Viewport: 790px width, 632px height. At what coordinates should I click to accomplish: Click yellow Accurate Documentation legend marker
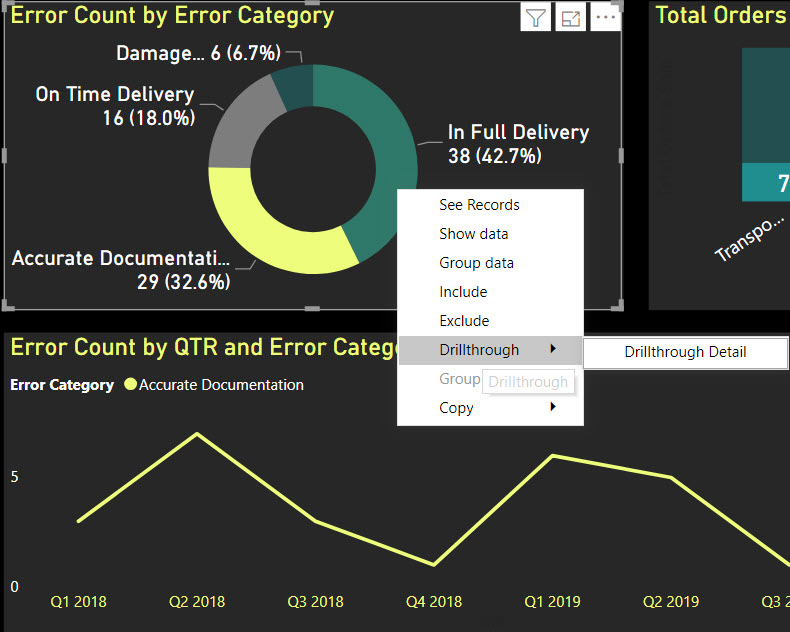coord(130,385)
